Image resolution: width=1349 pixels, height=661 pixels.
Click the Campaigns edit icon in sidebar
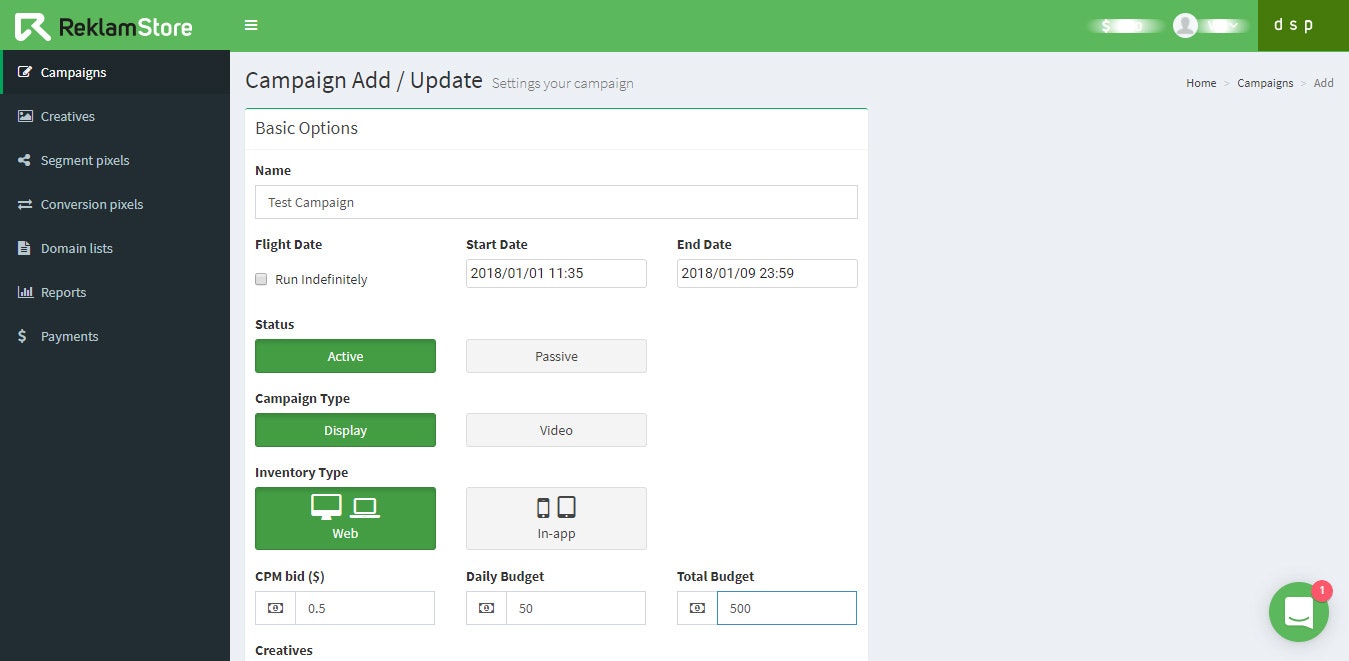25,72
